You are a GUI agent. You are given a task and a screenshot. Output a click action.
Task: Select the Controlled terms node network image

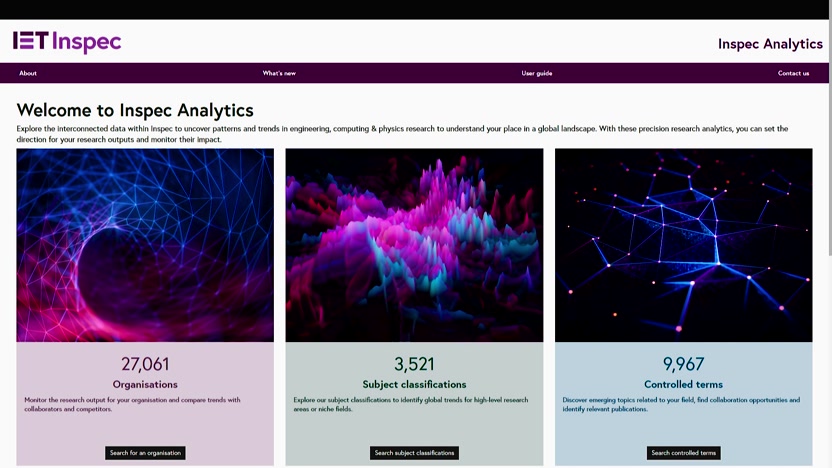tap(683, 245)
